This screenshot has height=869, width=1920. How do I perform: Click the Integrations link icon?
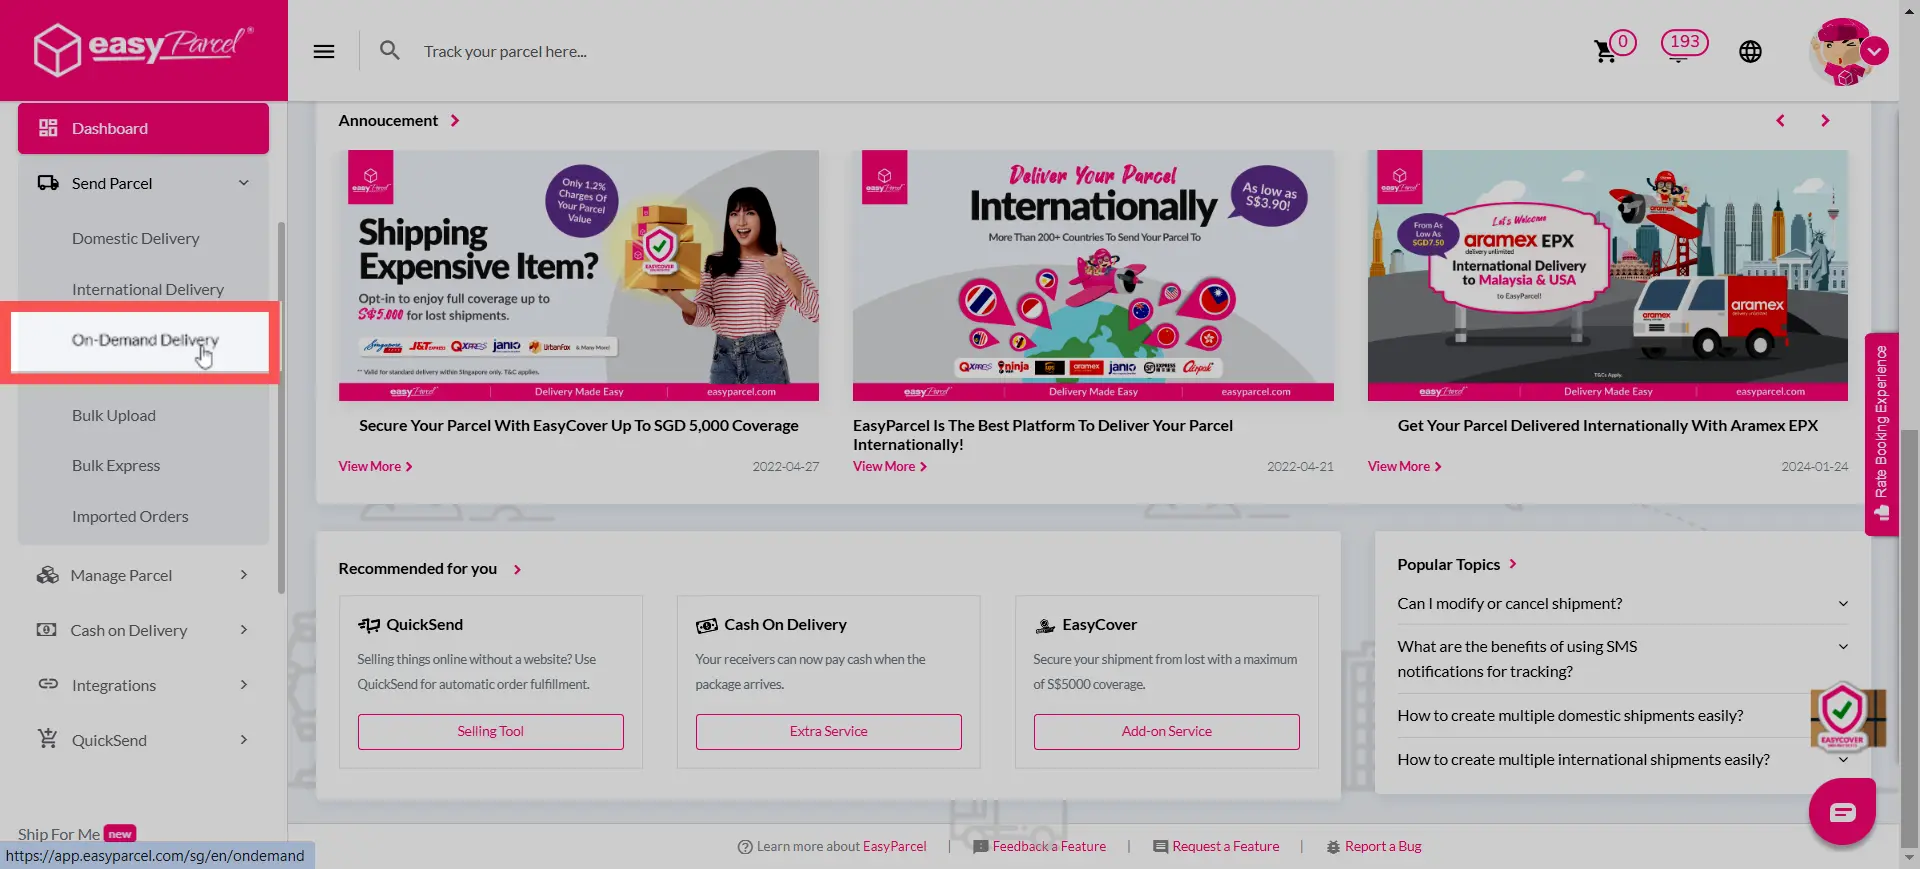point(48,685)
